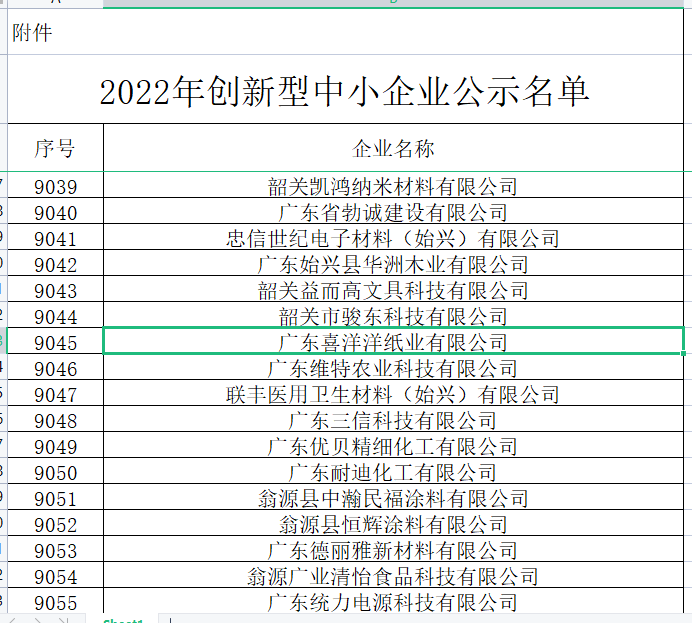Viewport: 692px width, 623px height.
Task: Select the 附件 cell at the top
Action: [x=32, y=33]
